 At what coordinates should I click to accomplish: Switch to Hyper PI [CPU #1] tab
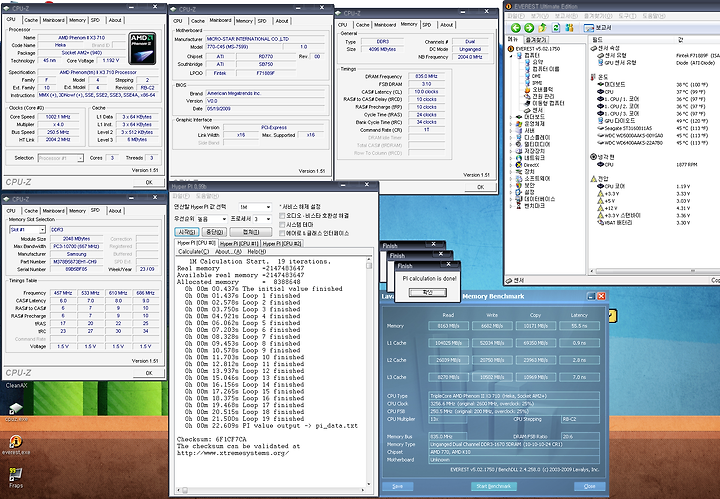point(239,244)
